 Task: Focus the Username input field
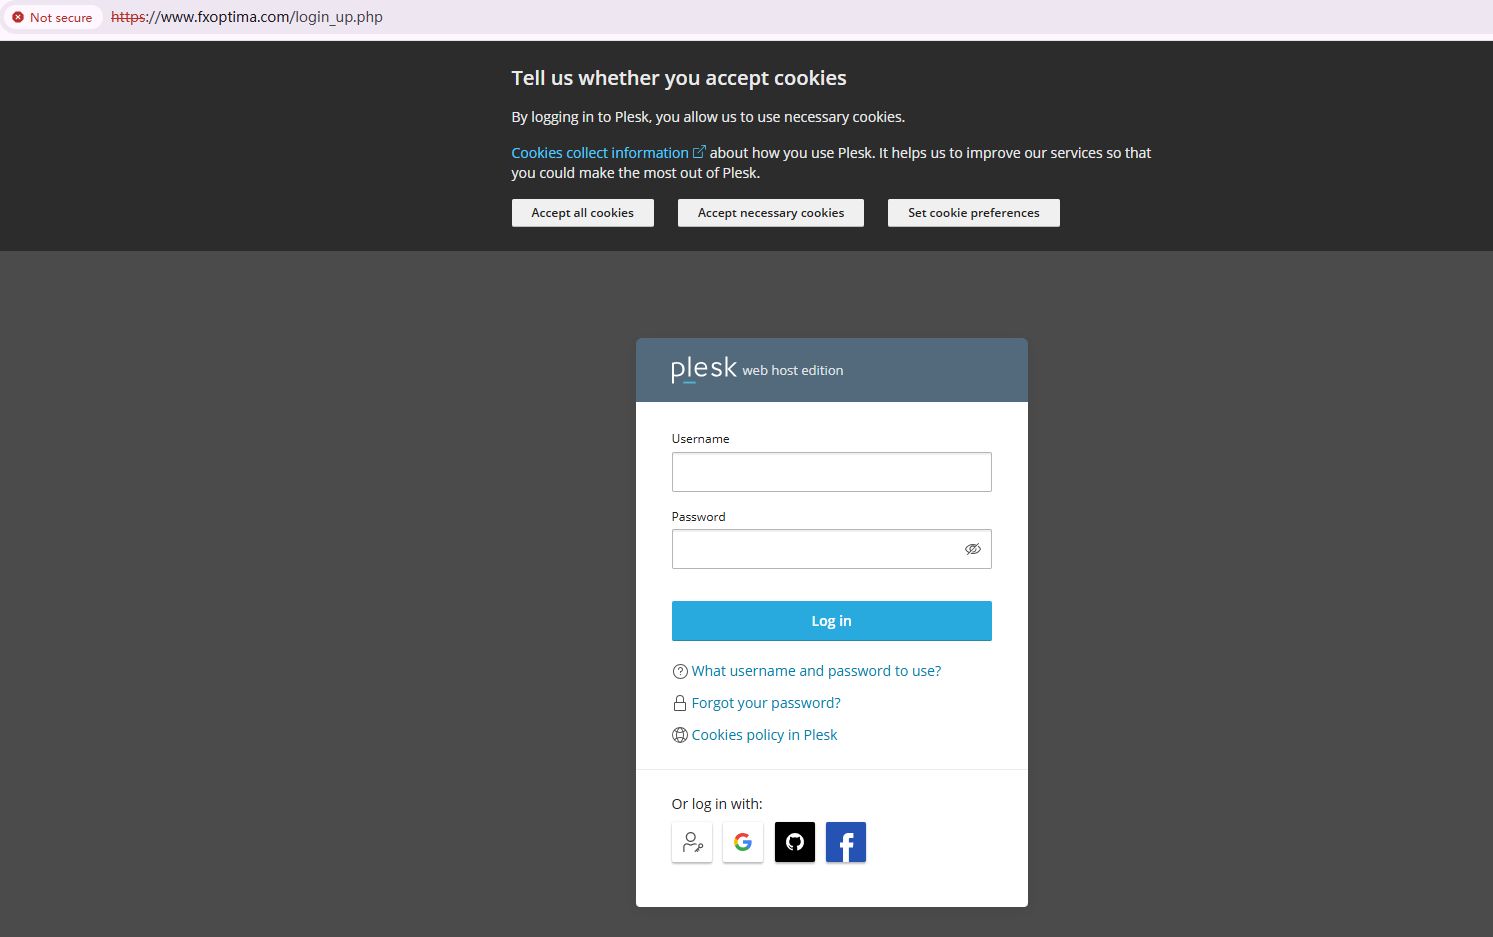tap(832, 472)
